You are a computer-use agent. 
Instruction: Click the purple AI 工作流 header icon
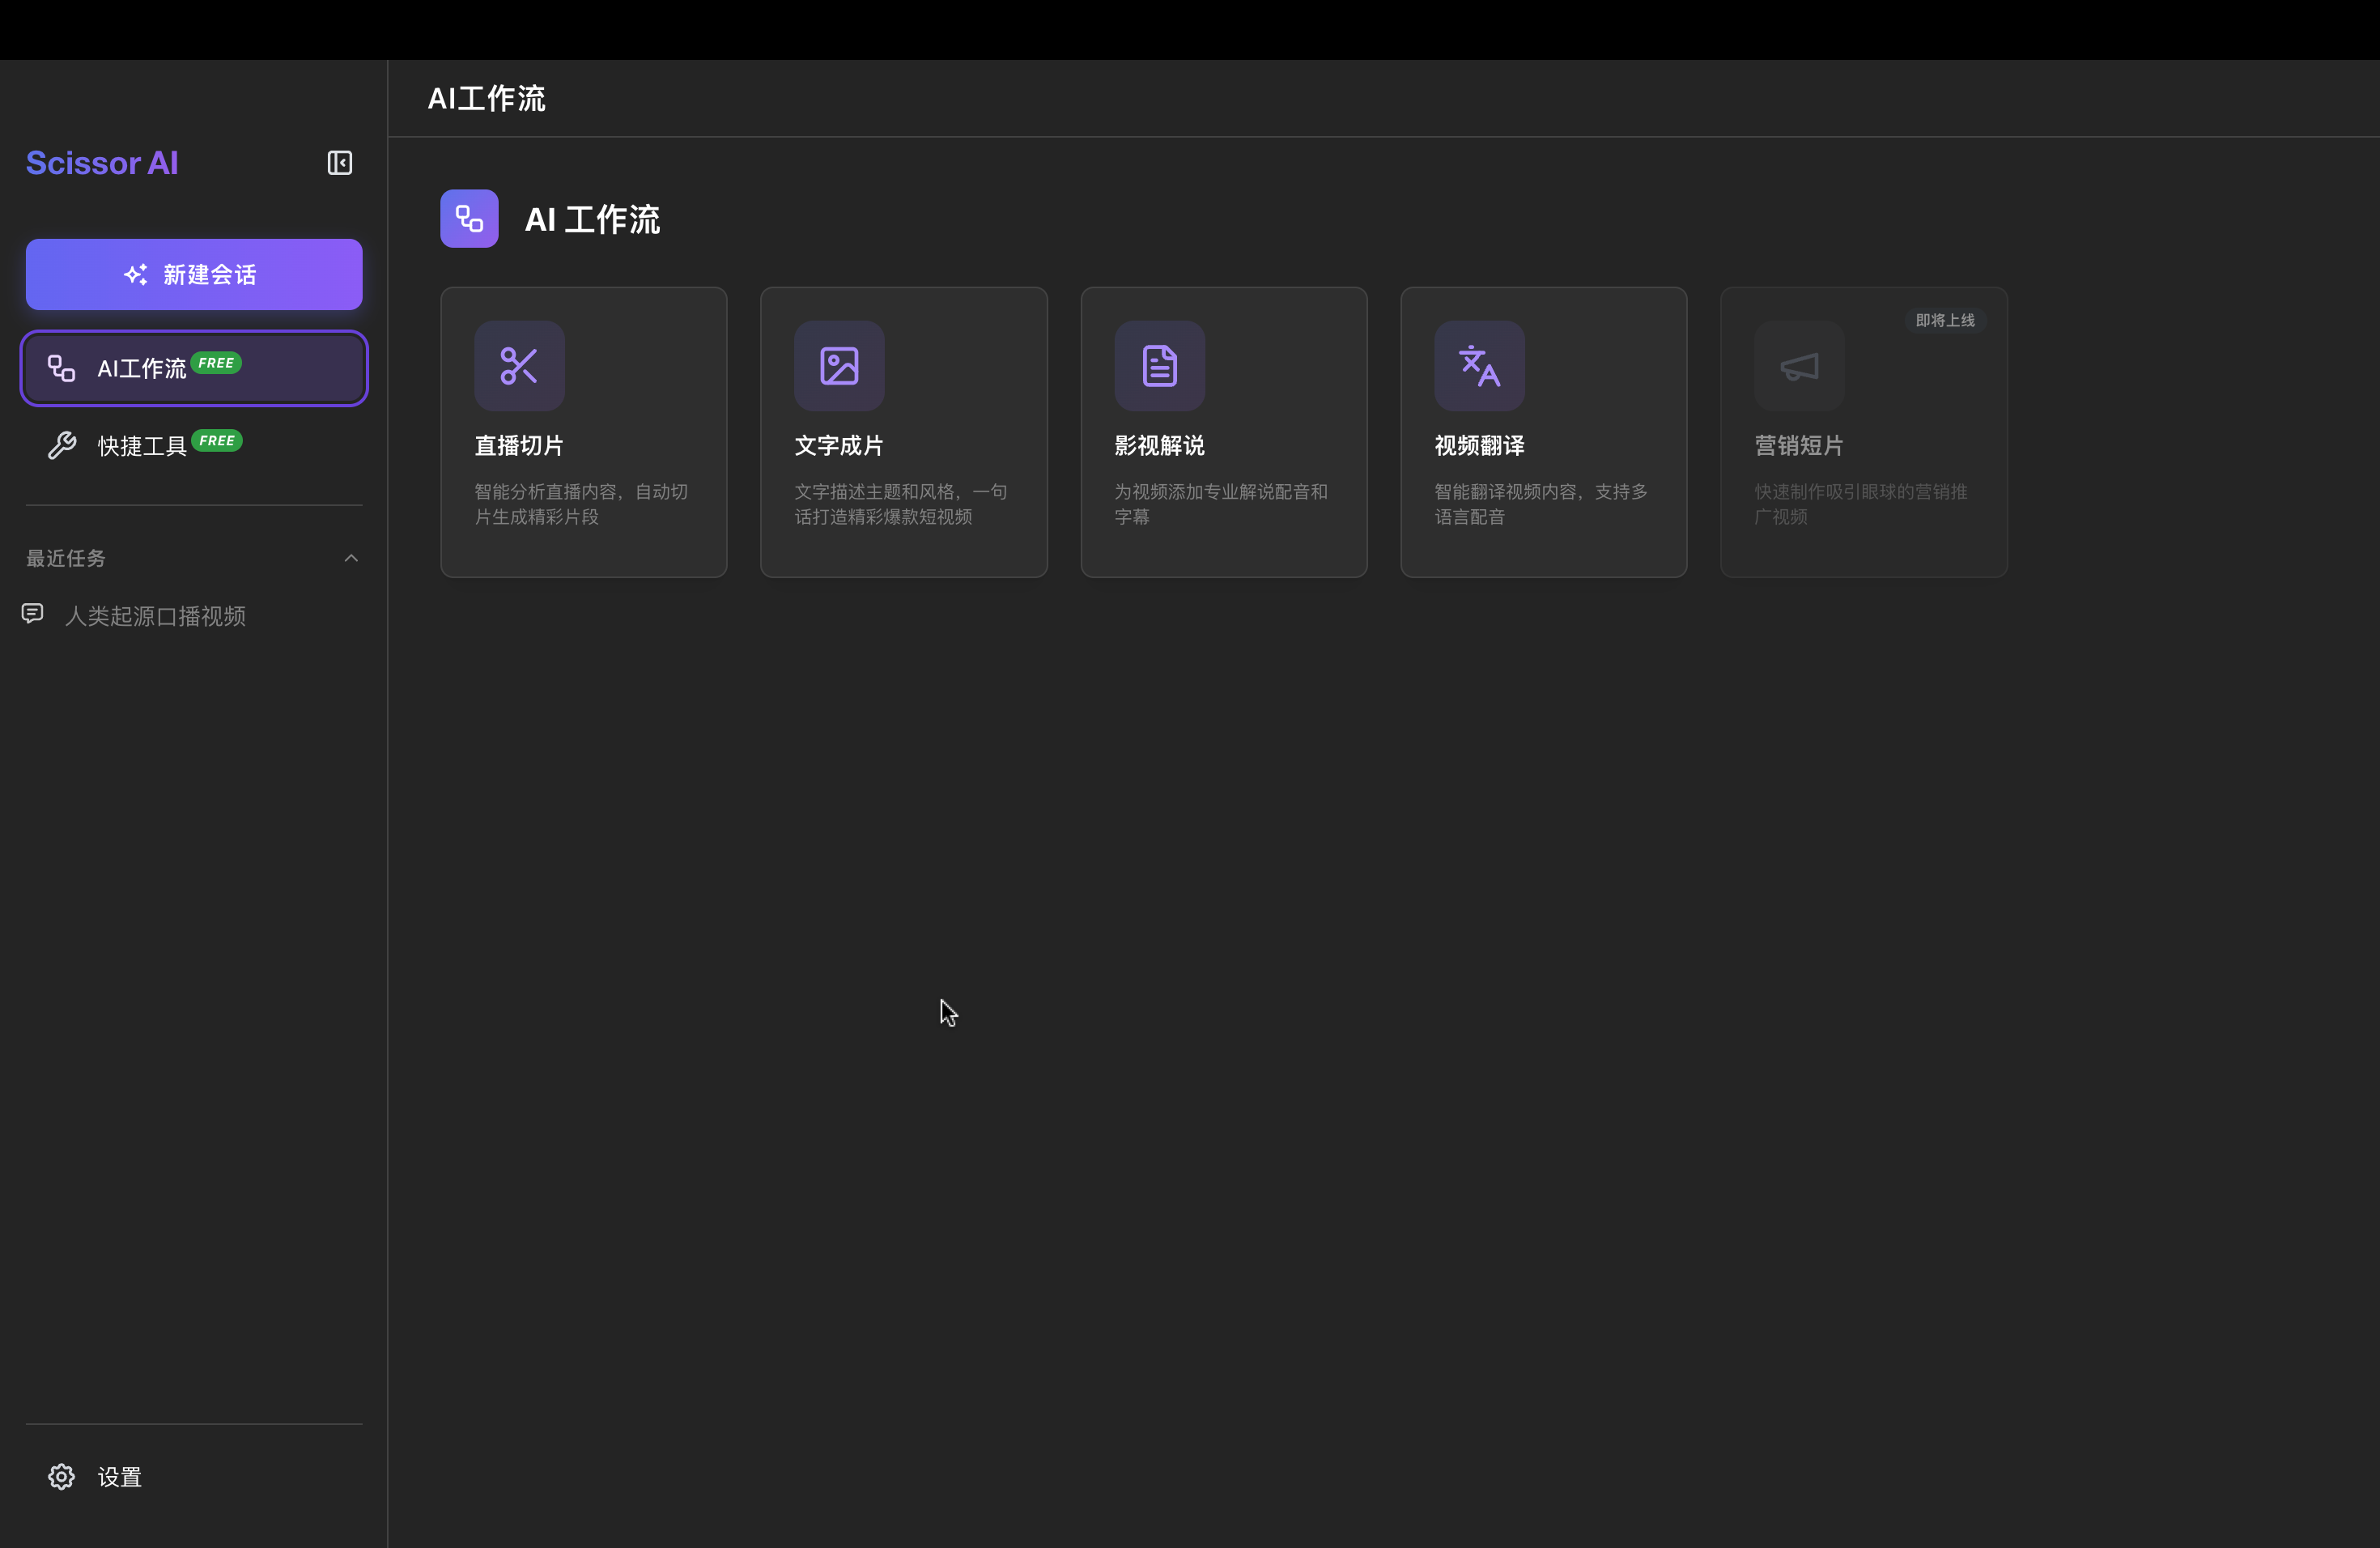[469, 218]
